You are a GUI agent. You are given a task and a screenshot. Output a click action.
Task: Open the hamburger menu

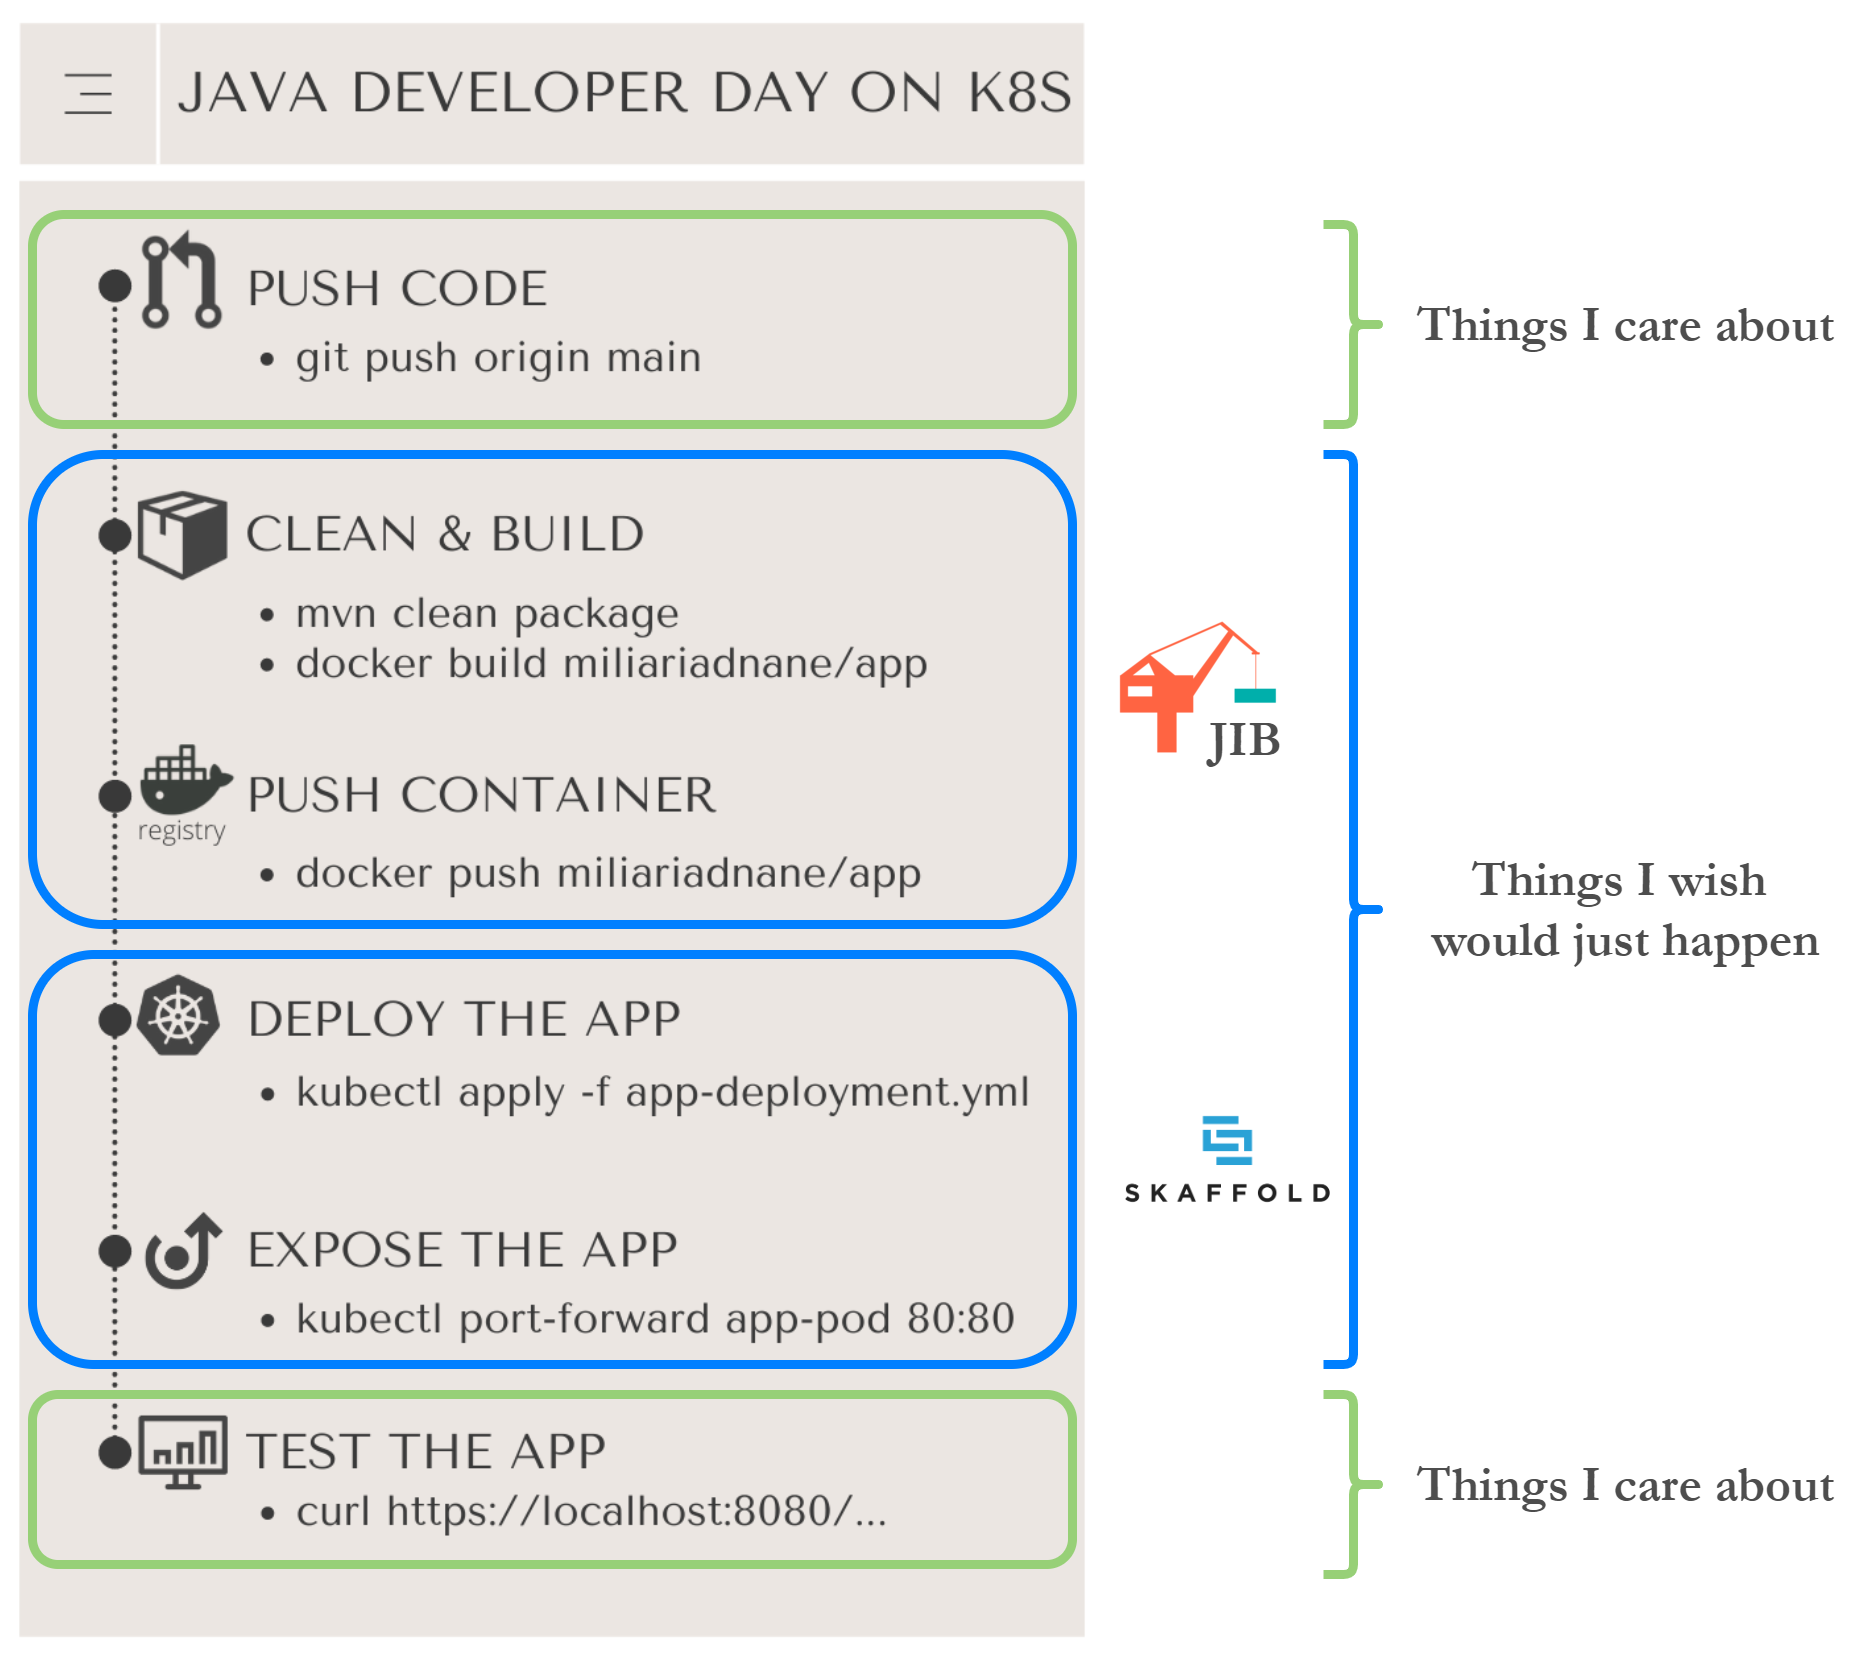pos(89,94)
